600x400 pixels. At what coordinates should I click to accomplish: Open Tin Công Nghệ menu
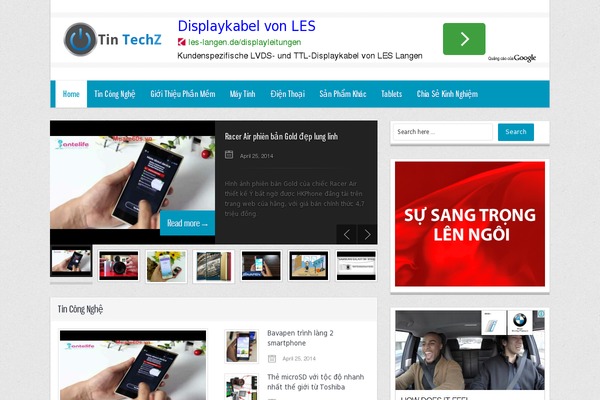pos(115,94)
